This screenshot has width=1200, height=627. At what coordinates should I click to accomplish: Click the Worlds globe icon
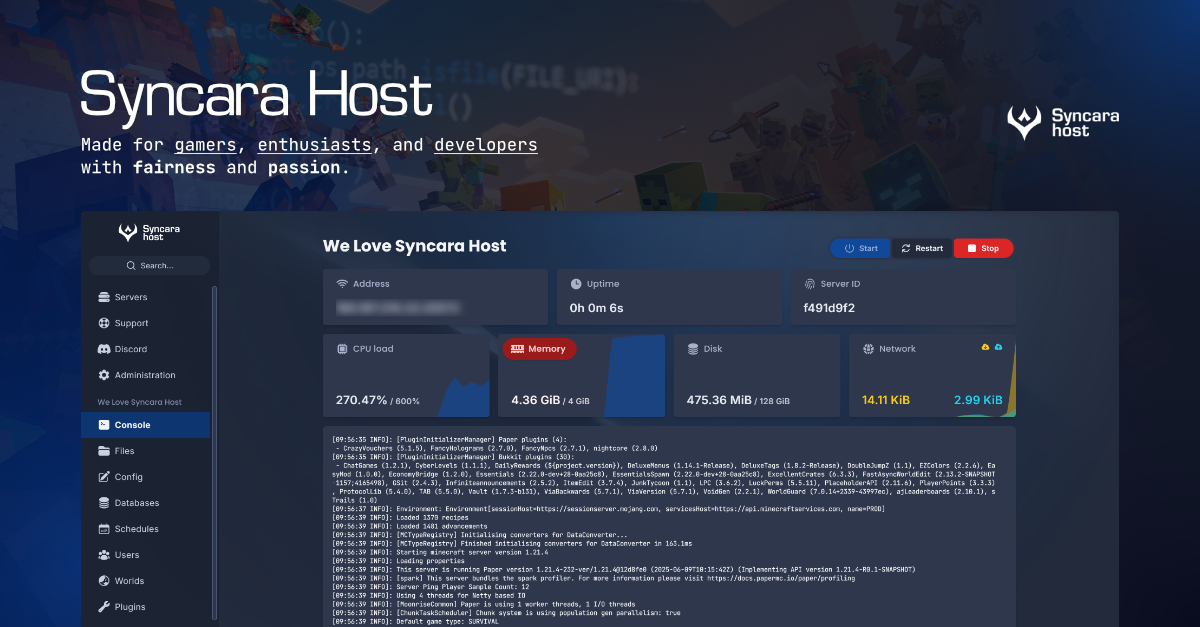tap(104, 581)
